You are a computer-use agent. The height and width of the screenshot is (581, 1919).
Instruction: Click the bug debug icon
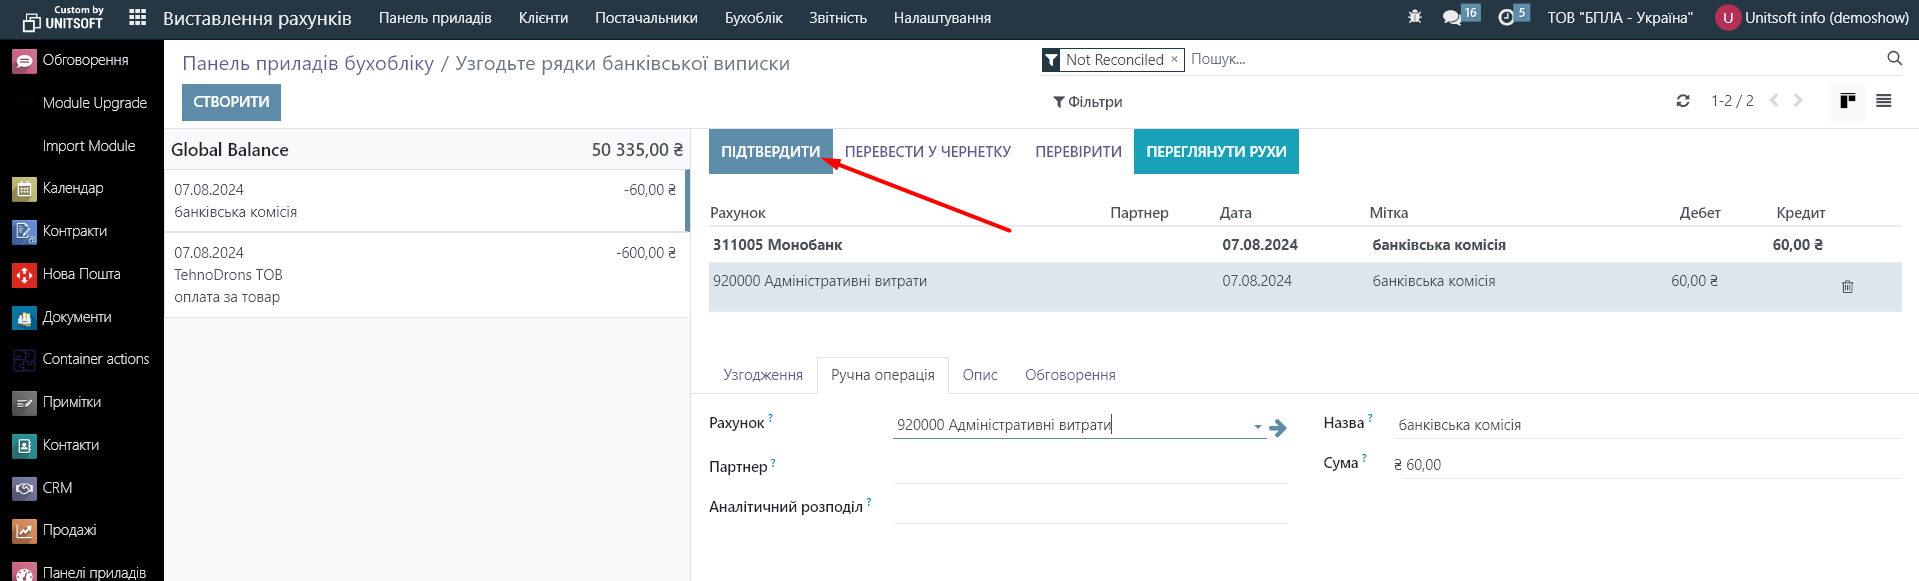tap(1415, 17)
